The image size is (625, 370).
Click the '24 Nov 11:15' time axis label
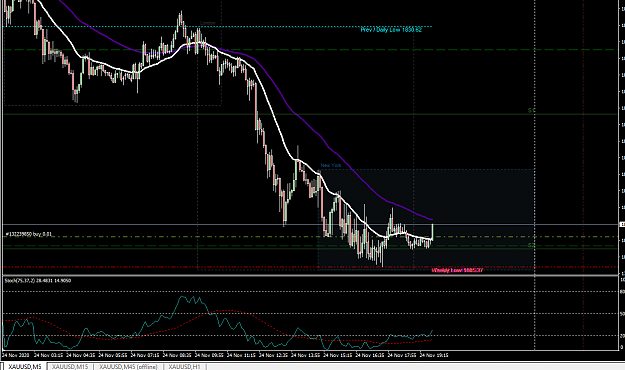click(x=241, y=355)
